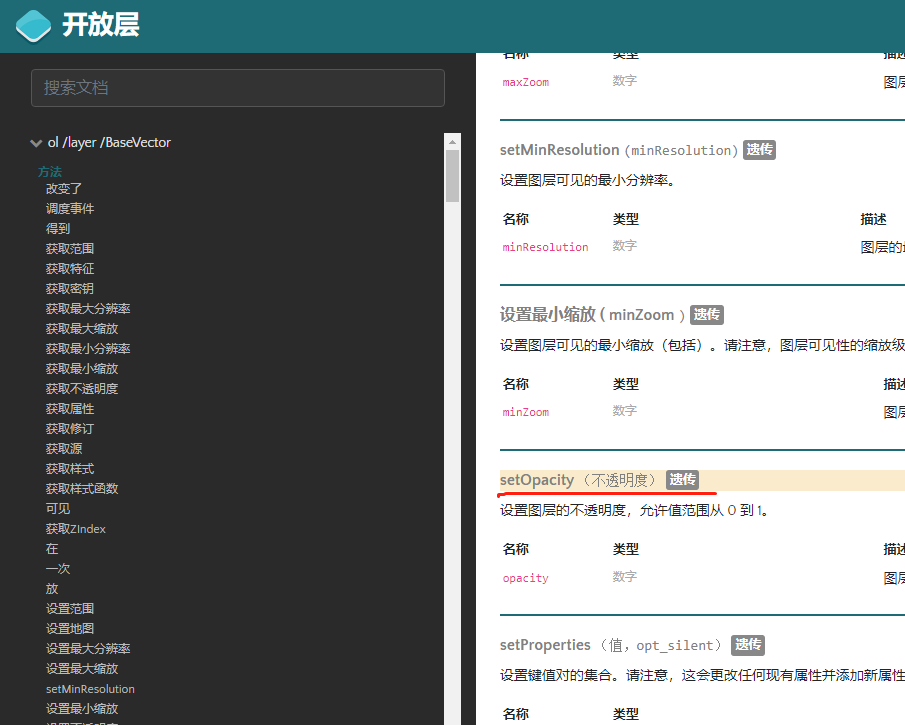Jump to 获取修订 method
Viewport: 905px width, 725px height.
coord(70,429)
